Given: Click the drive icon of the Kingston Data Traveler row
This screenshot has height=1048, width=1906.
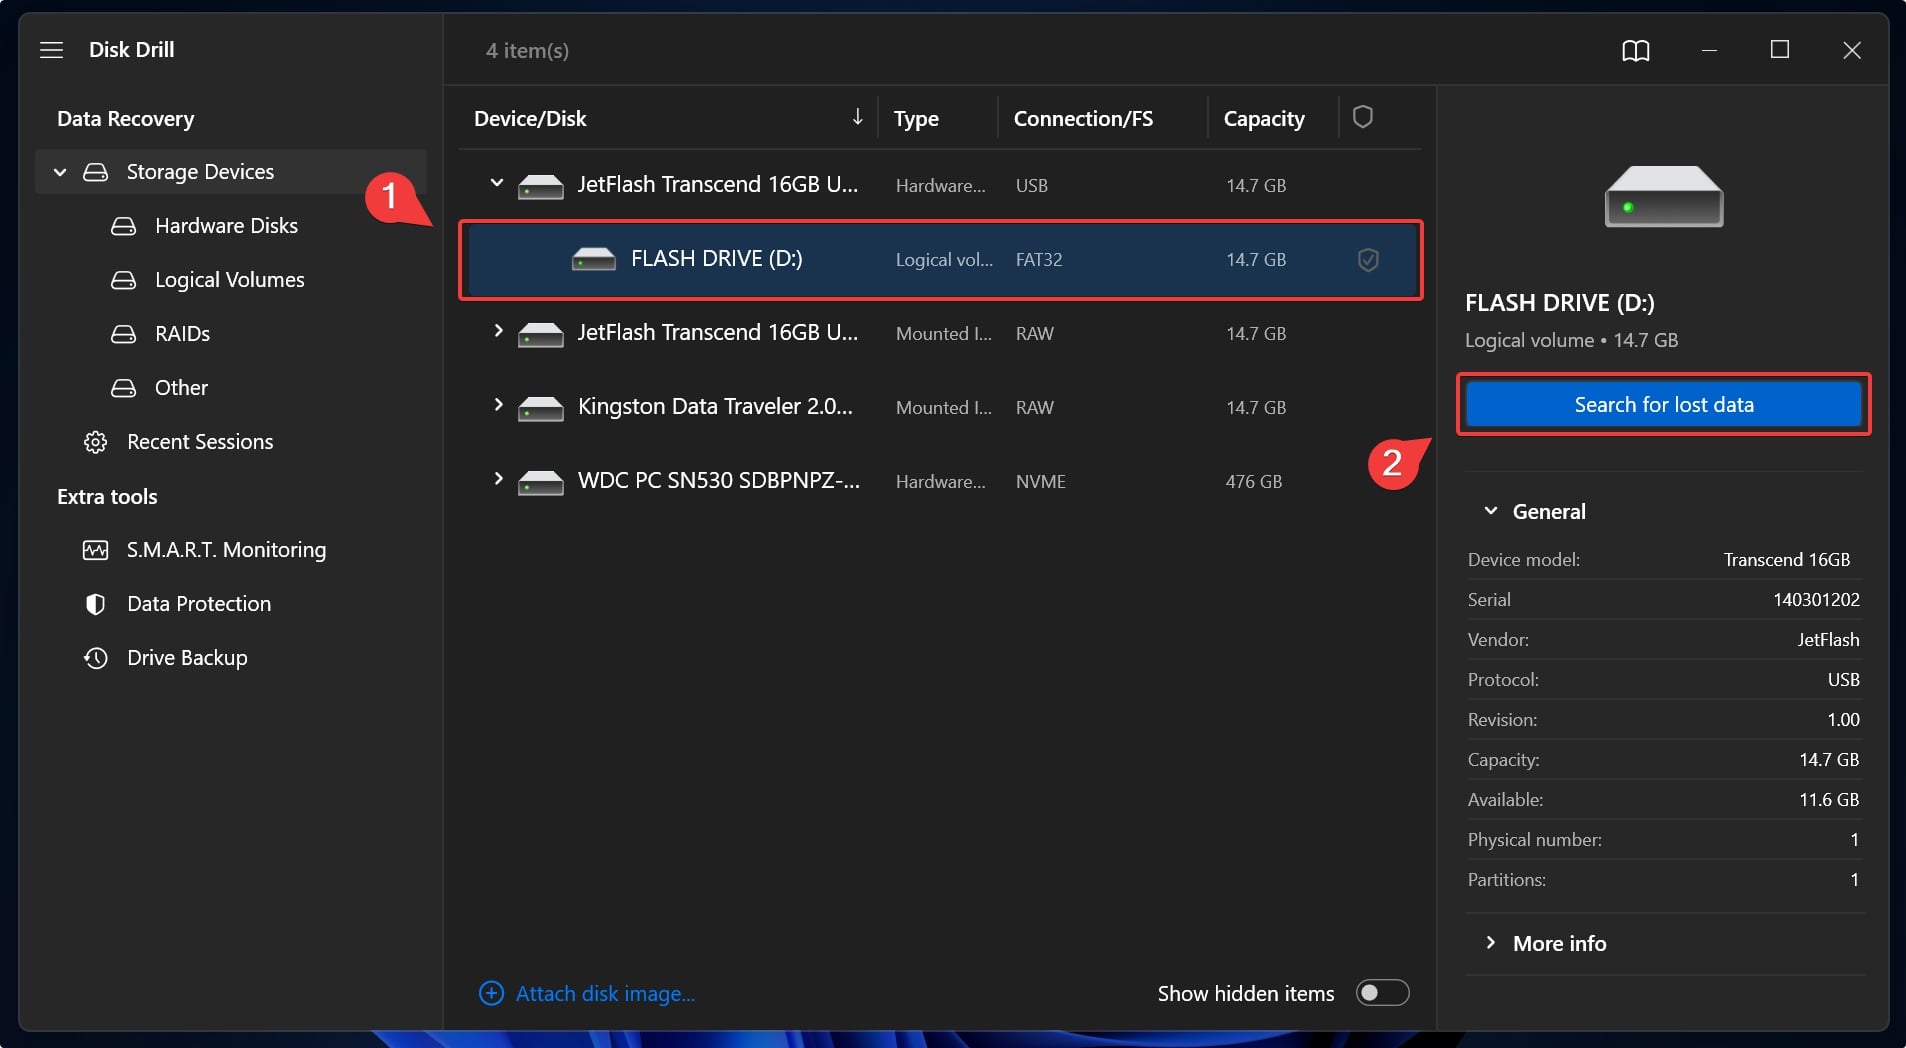Looking at the screenshot, I should (x=541, y=408).
